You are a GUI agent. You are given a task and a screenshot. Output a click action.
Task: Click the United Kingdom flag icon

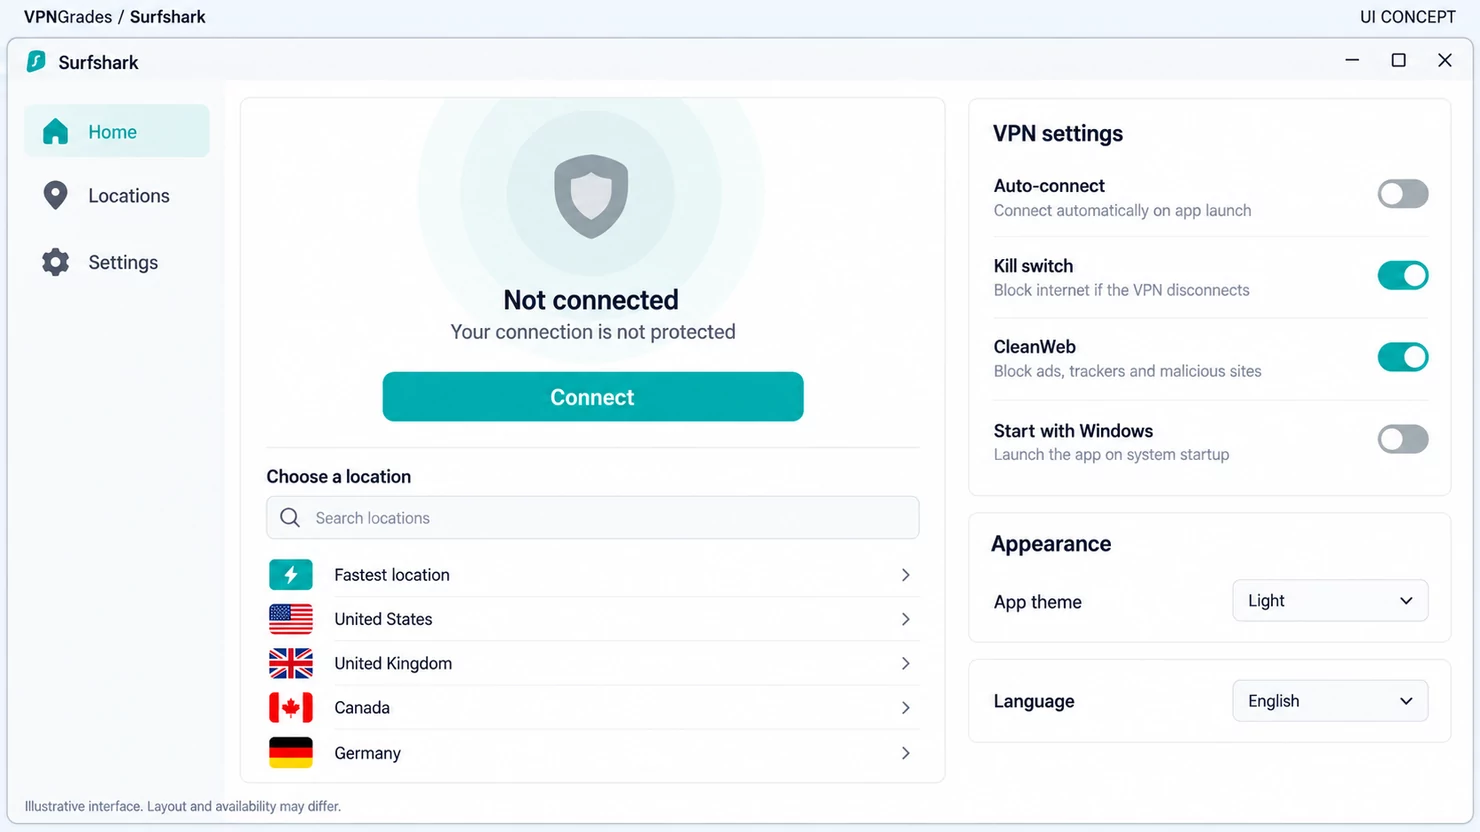[291, 663]
